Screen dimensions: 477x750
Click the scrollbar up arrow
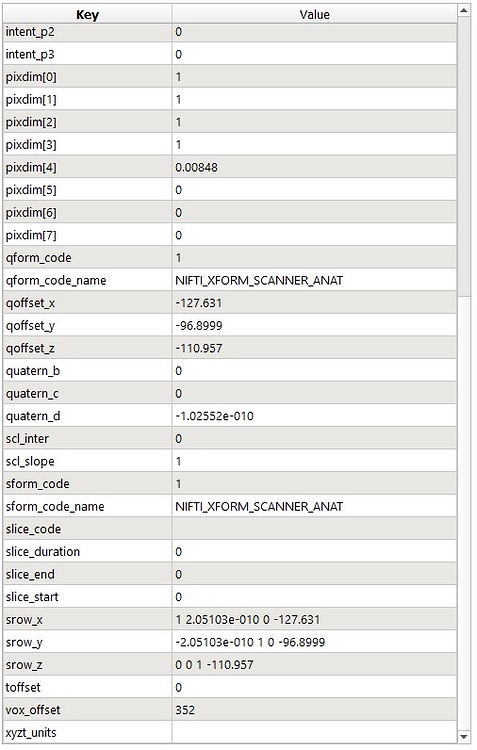pyautogui.click(x=464, y=10)
